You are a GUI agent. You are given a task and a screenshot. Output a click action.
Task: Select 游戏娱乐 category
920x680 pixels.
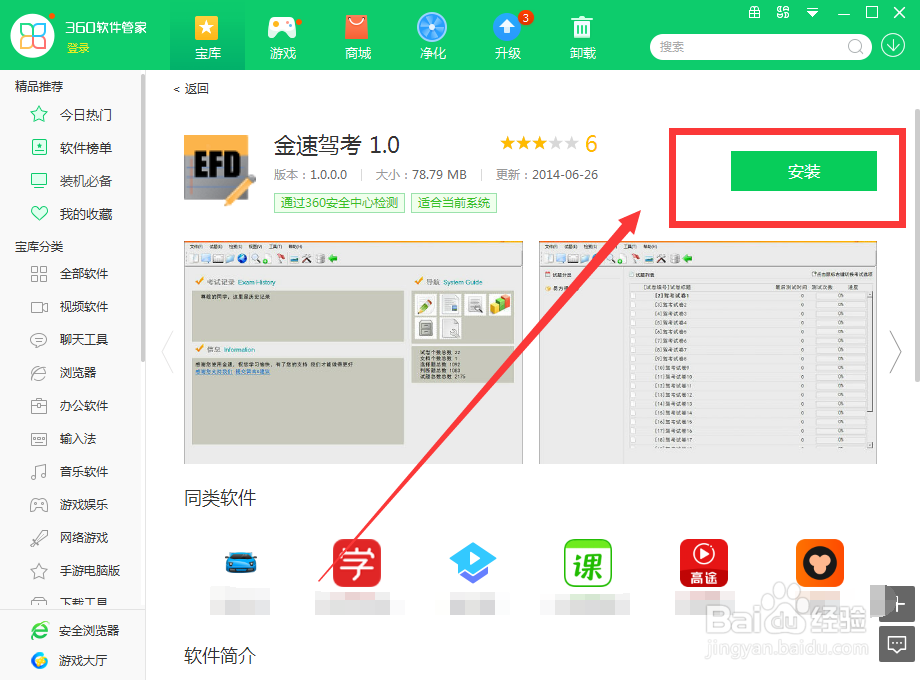click(71, 504)
